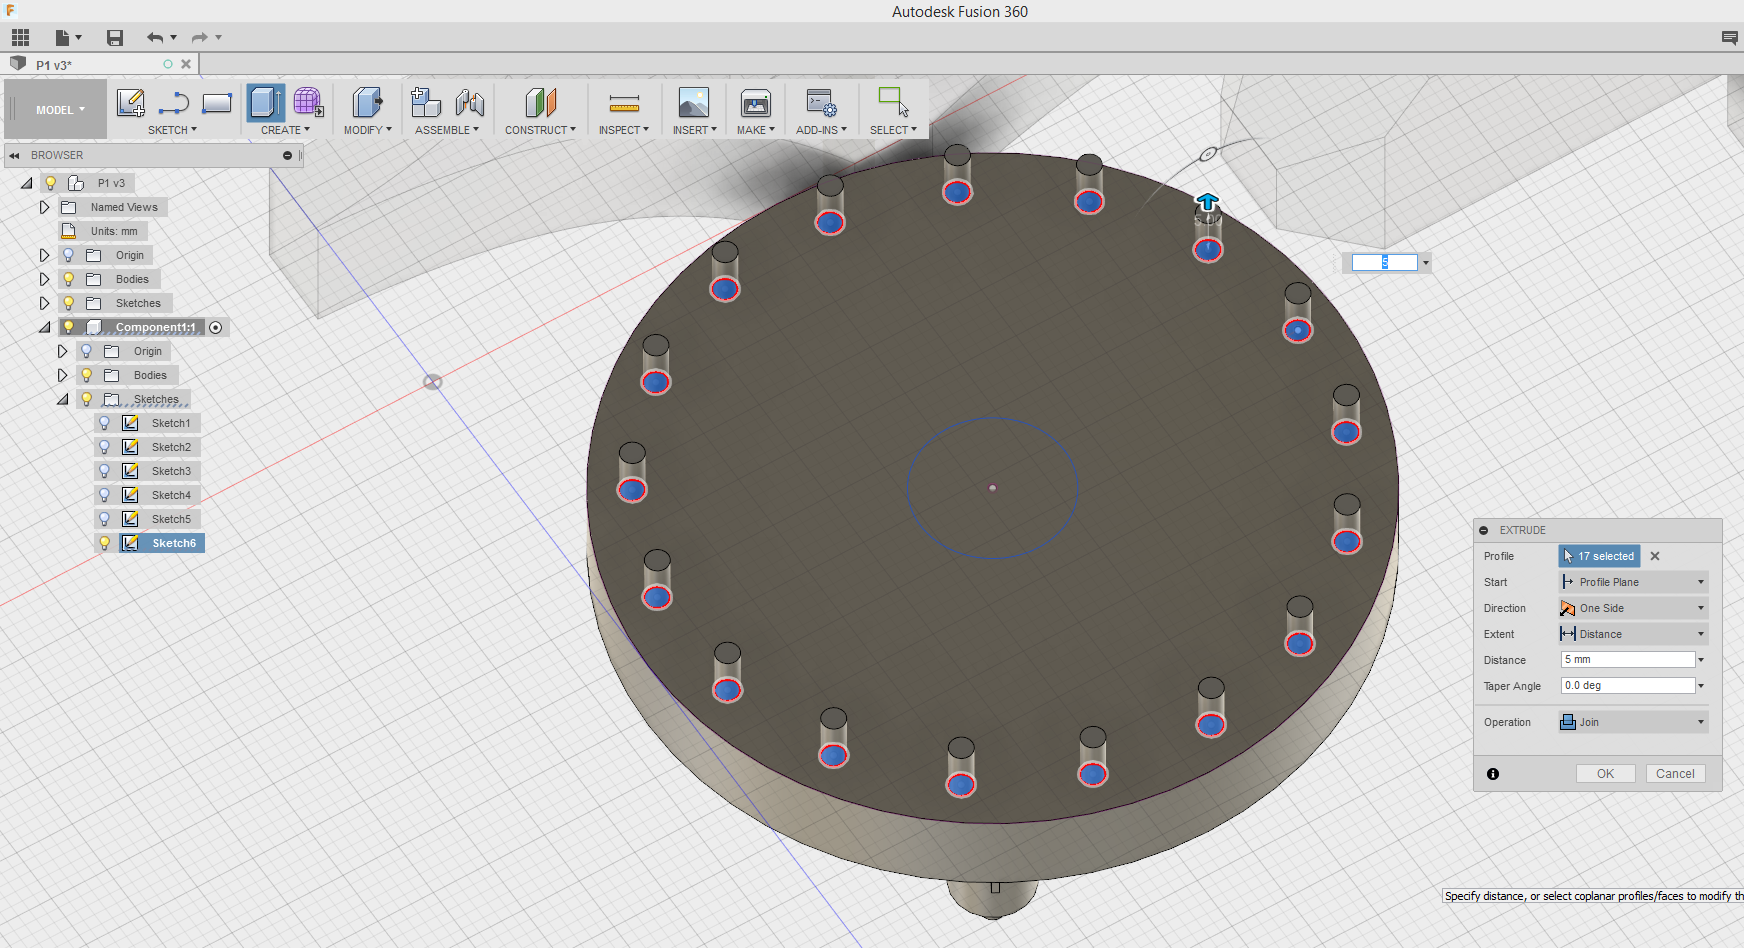Image resolution: width=1744 pixels, height=948 pixels.
Task: Select the Construct plane icon
Action: coord(540,102)
